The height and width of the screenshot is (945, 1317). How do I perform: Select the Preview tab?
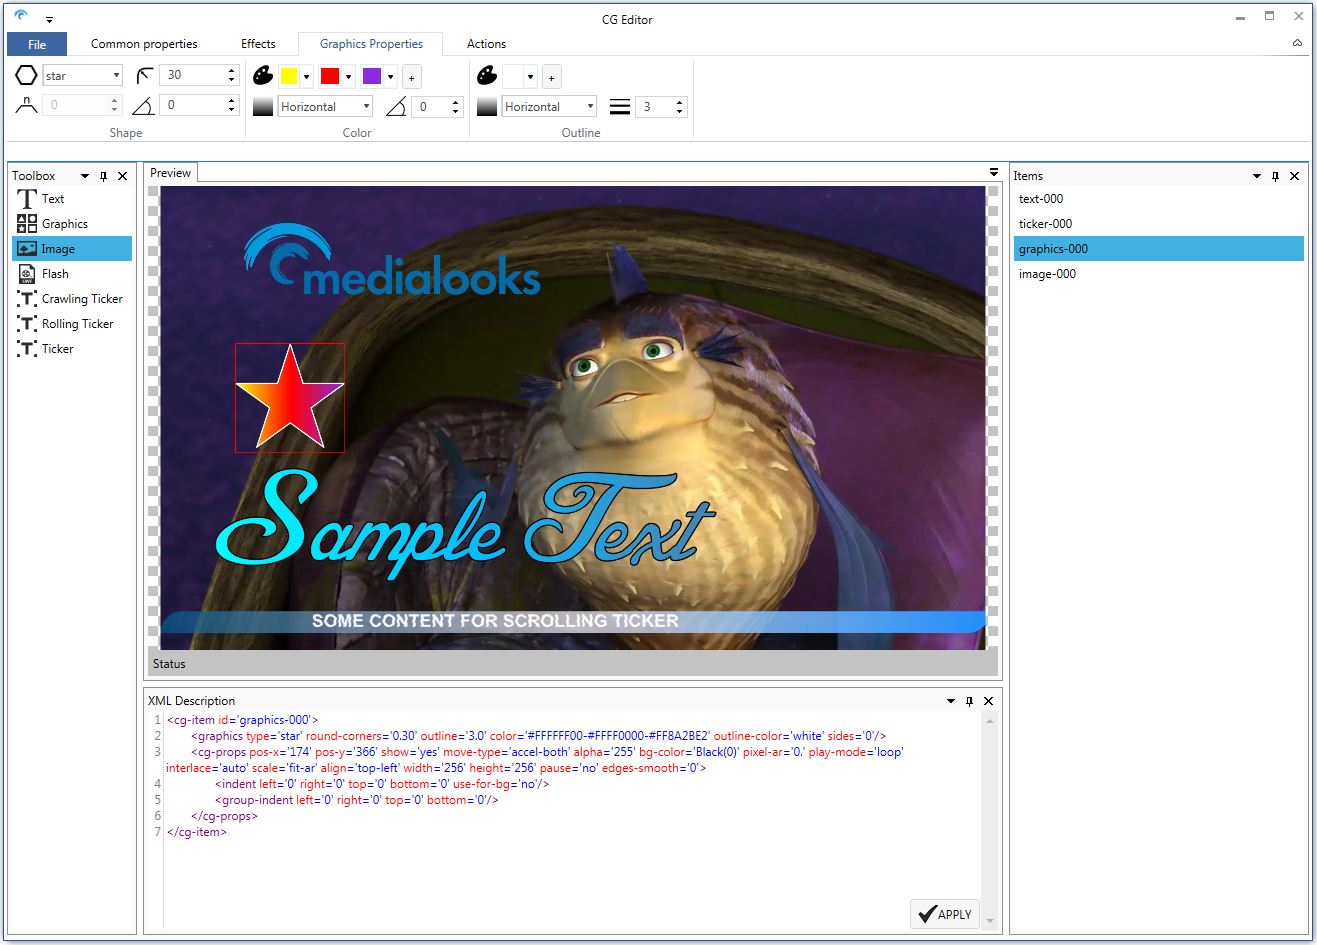click(170, 173)
